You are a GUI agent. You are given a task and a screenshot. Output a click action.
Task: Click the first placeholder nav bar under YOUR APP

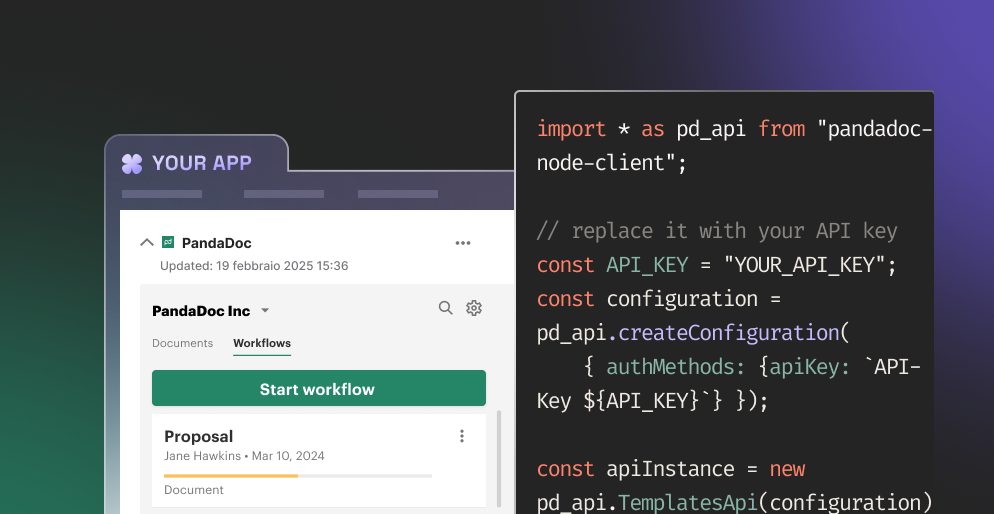pos(160,194)
